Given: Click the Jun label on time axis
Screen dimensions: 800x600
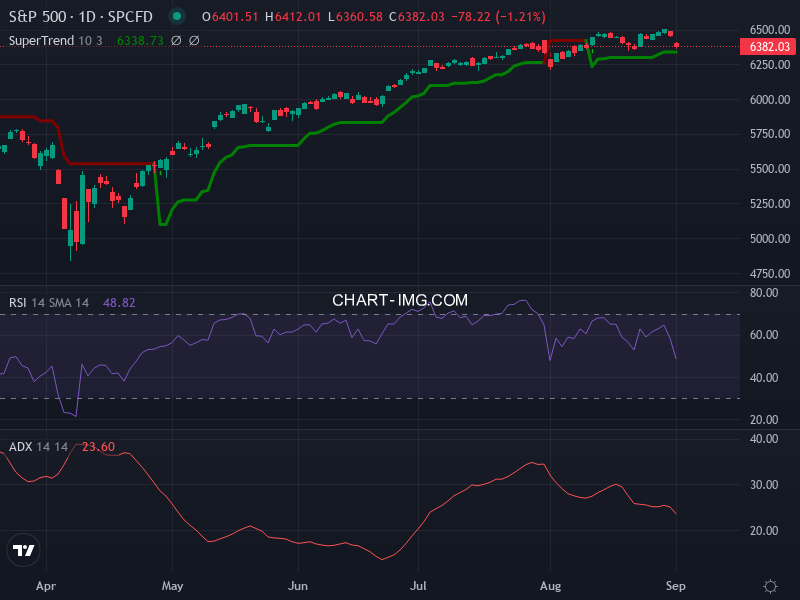Looking at the screenshot, I should point(298,586).
